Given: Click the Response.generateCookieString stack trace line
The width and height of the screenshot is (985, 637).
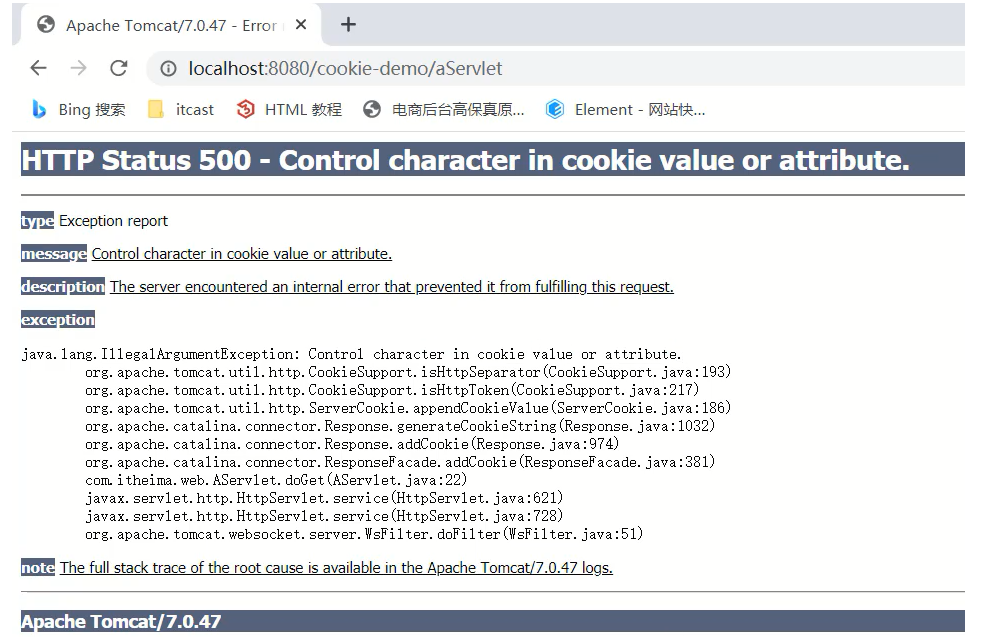Looking at the screenshot, I should click(x=400, y=427).
